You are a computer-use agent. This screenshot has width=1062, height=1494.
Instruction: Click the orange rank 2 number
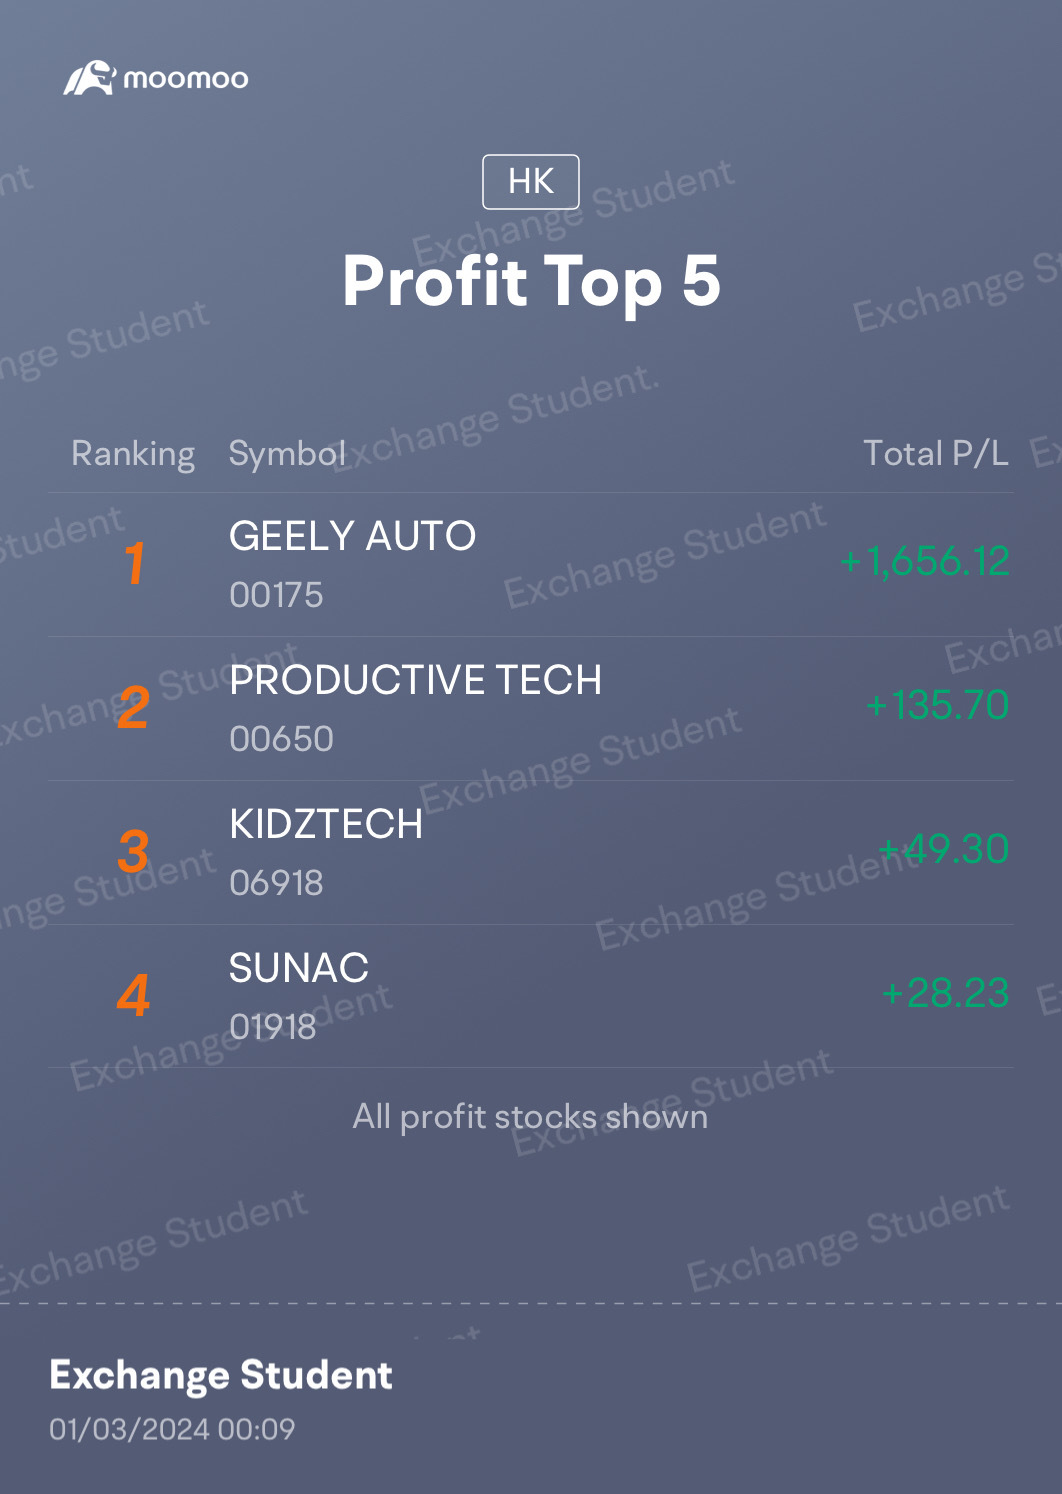[134, 707]
